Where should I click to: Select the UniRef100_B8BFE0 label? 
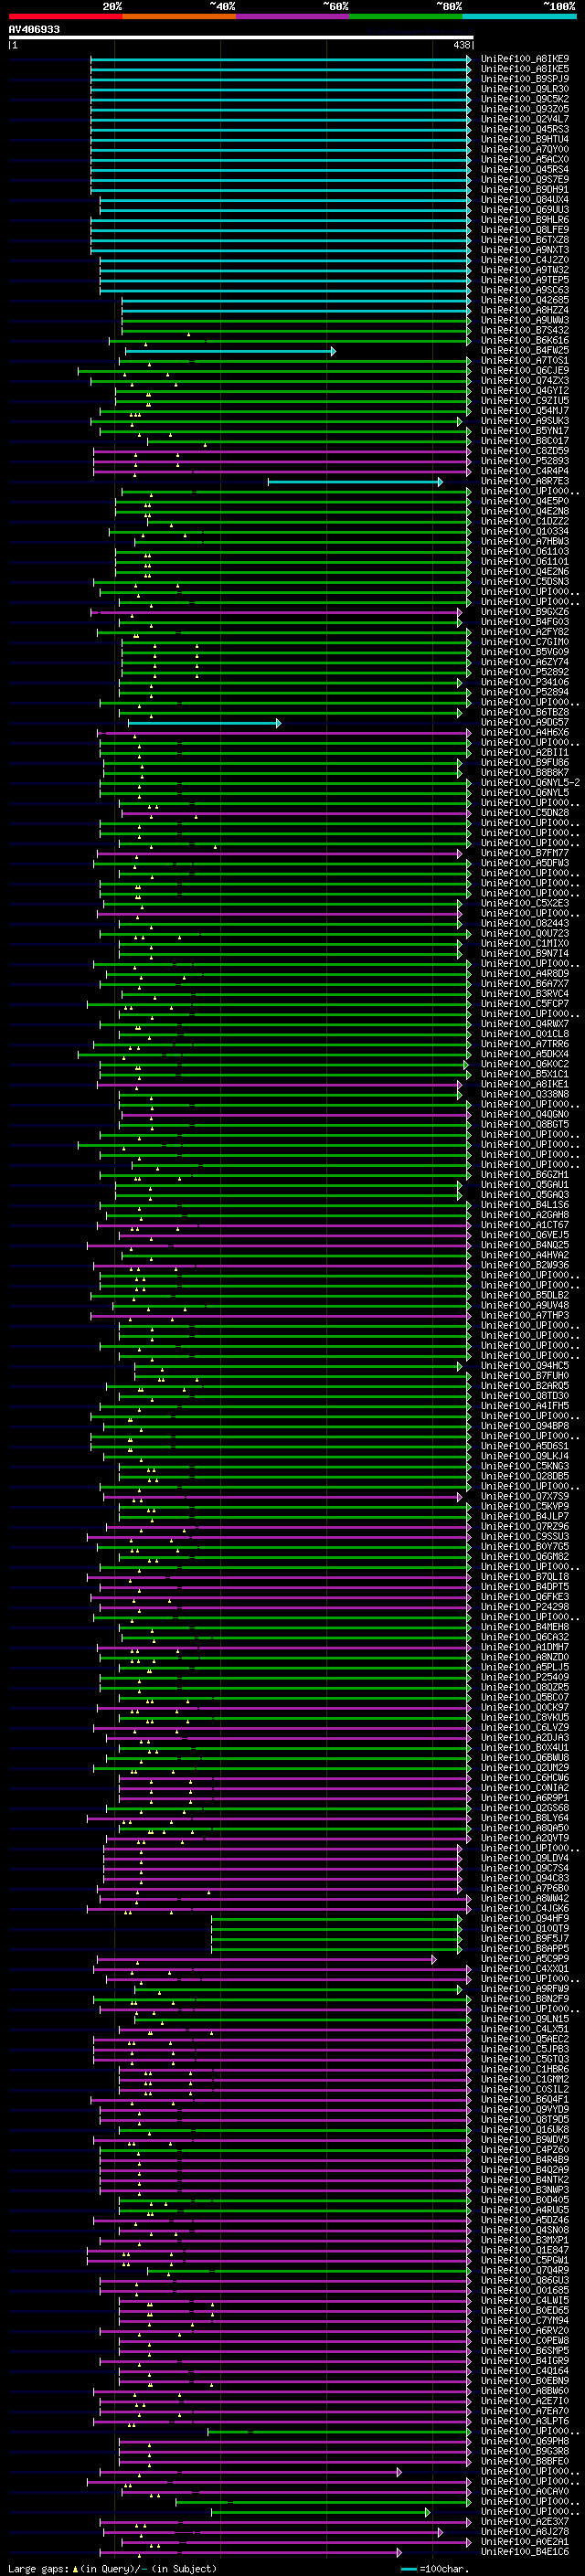pyautogui.click(x=525, y=2461)
